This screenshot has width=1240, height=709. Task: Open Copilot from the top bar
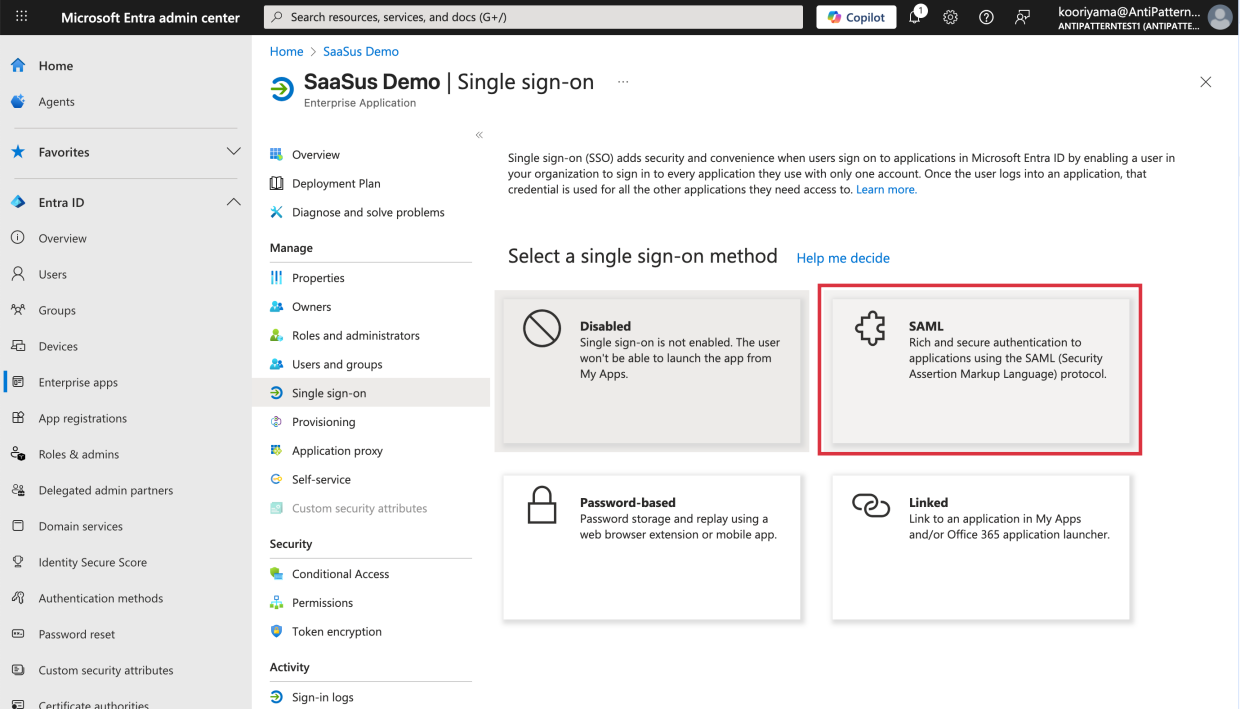pyautogui.click(x=857, y=17)
